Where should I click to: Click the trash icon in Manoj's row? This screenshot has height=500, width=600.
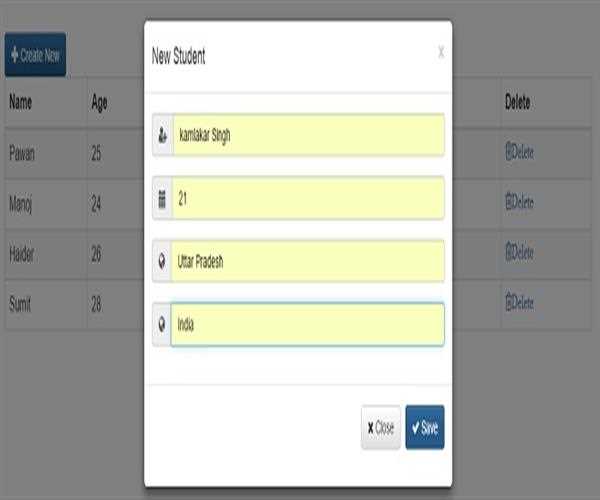pyautogui.click(x=509, y=203)
